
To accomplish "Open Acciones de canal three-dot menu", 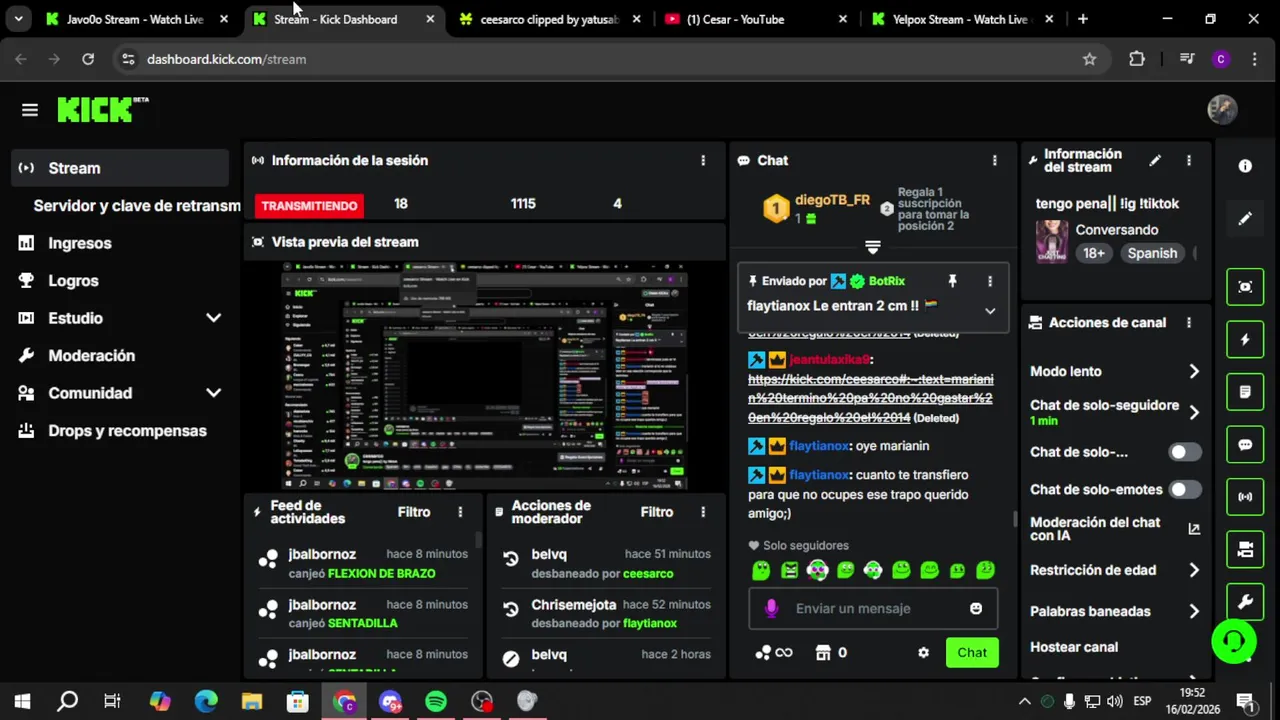I will [x=1189, y=323].
